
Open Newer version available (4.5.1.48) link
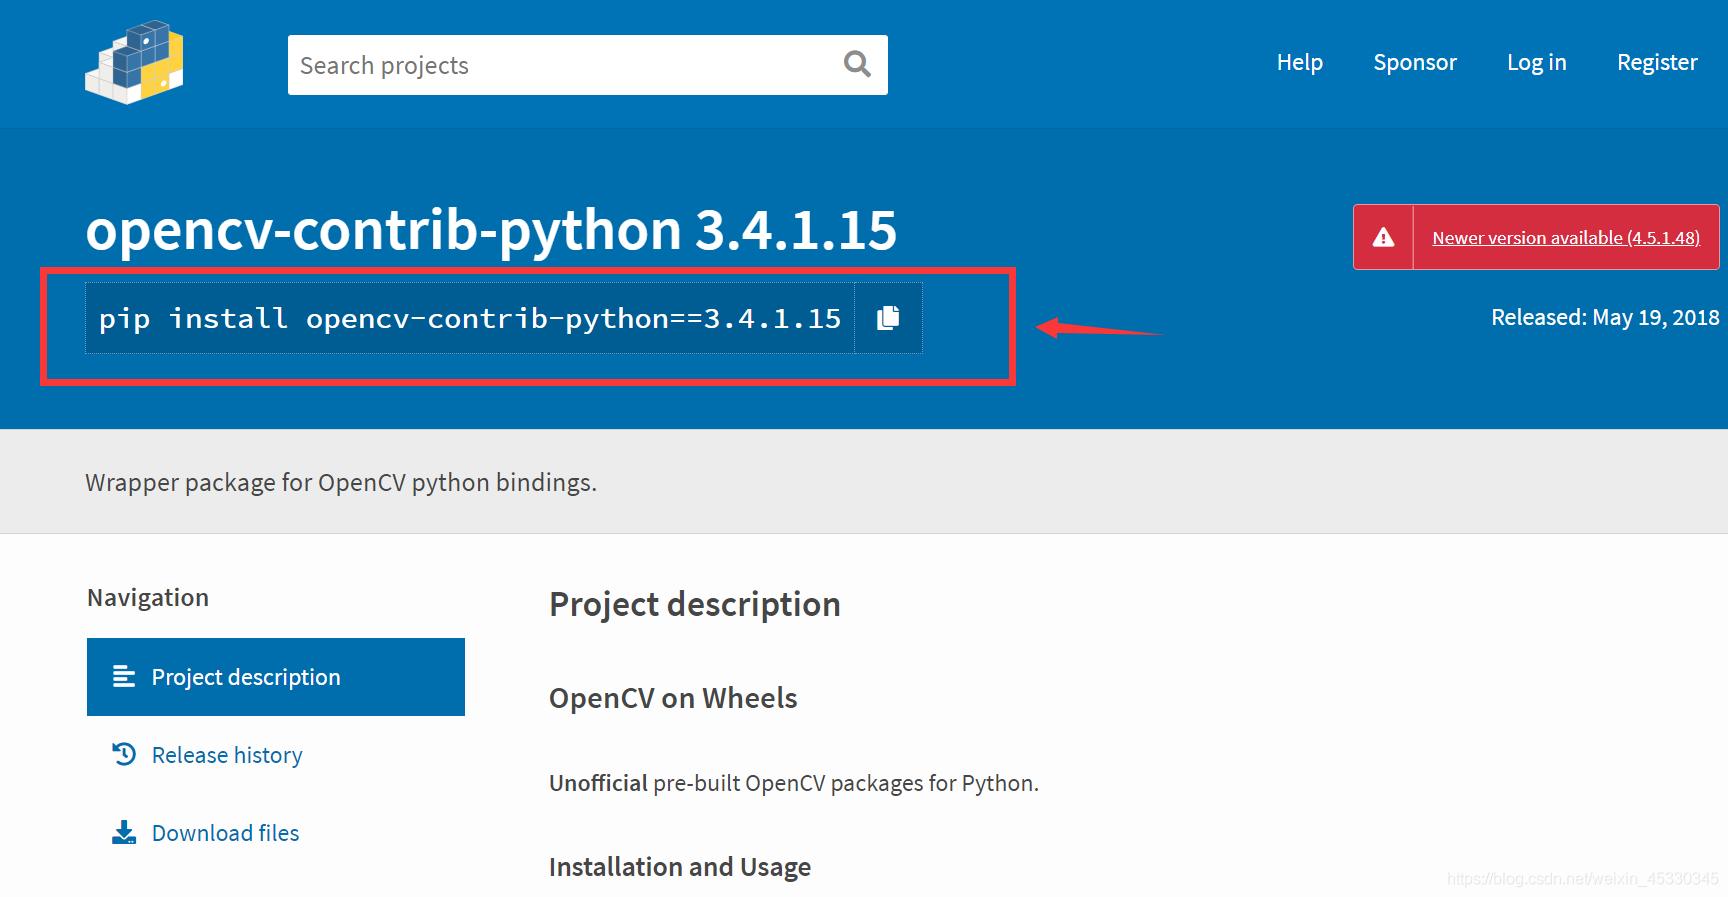(x=1565, y=238)
